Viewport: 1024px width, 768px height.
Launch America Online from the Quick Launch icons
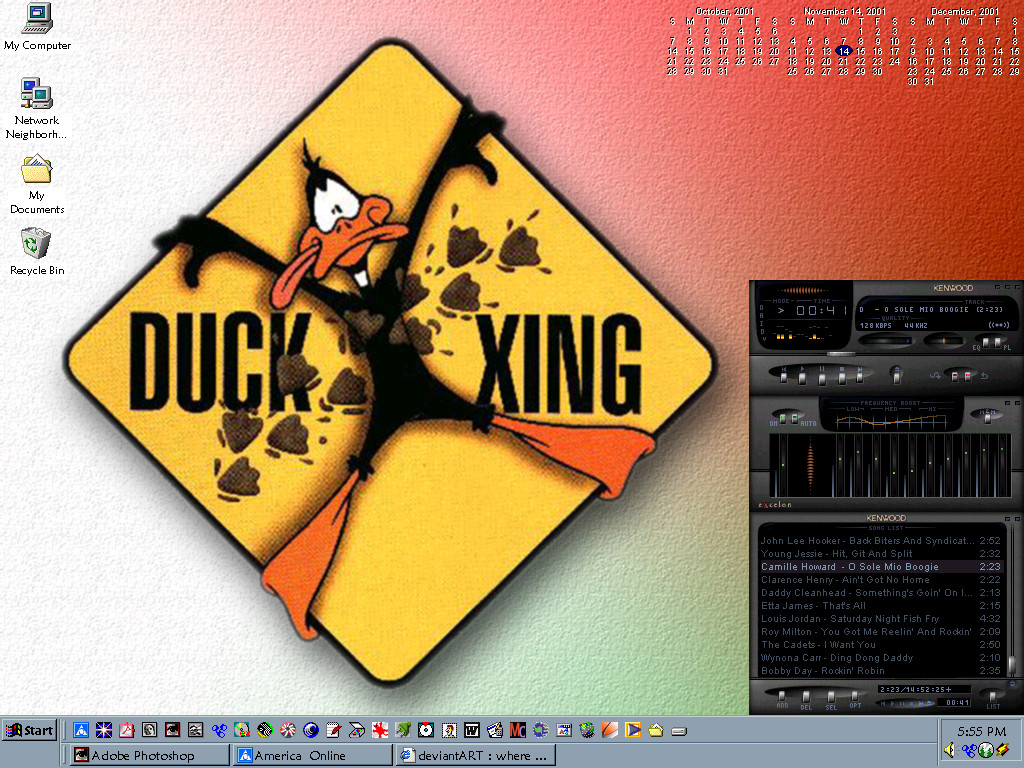tap(81, 729)
